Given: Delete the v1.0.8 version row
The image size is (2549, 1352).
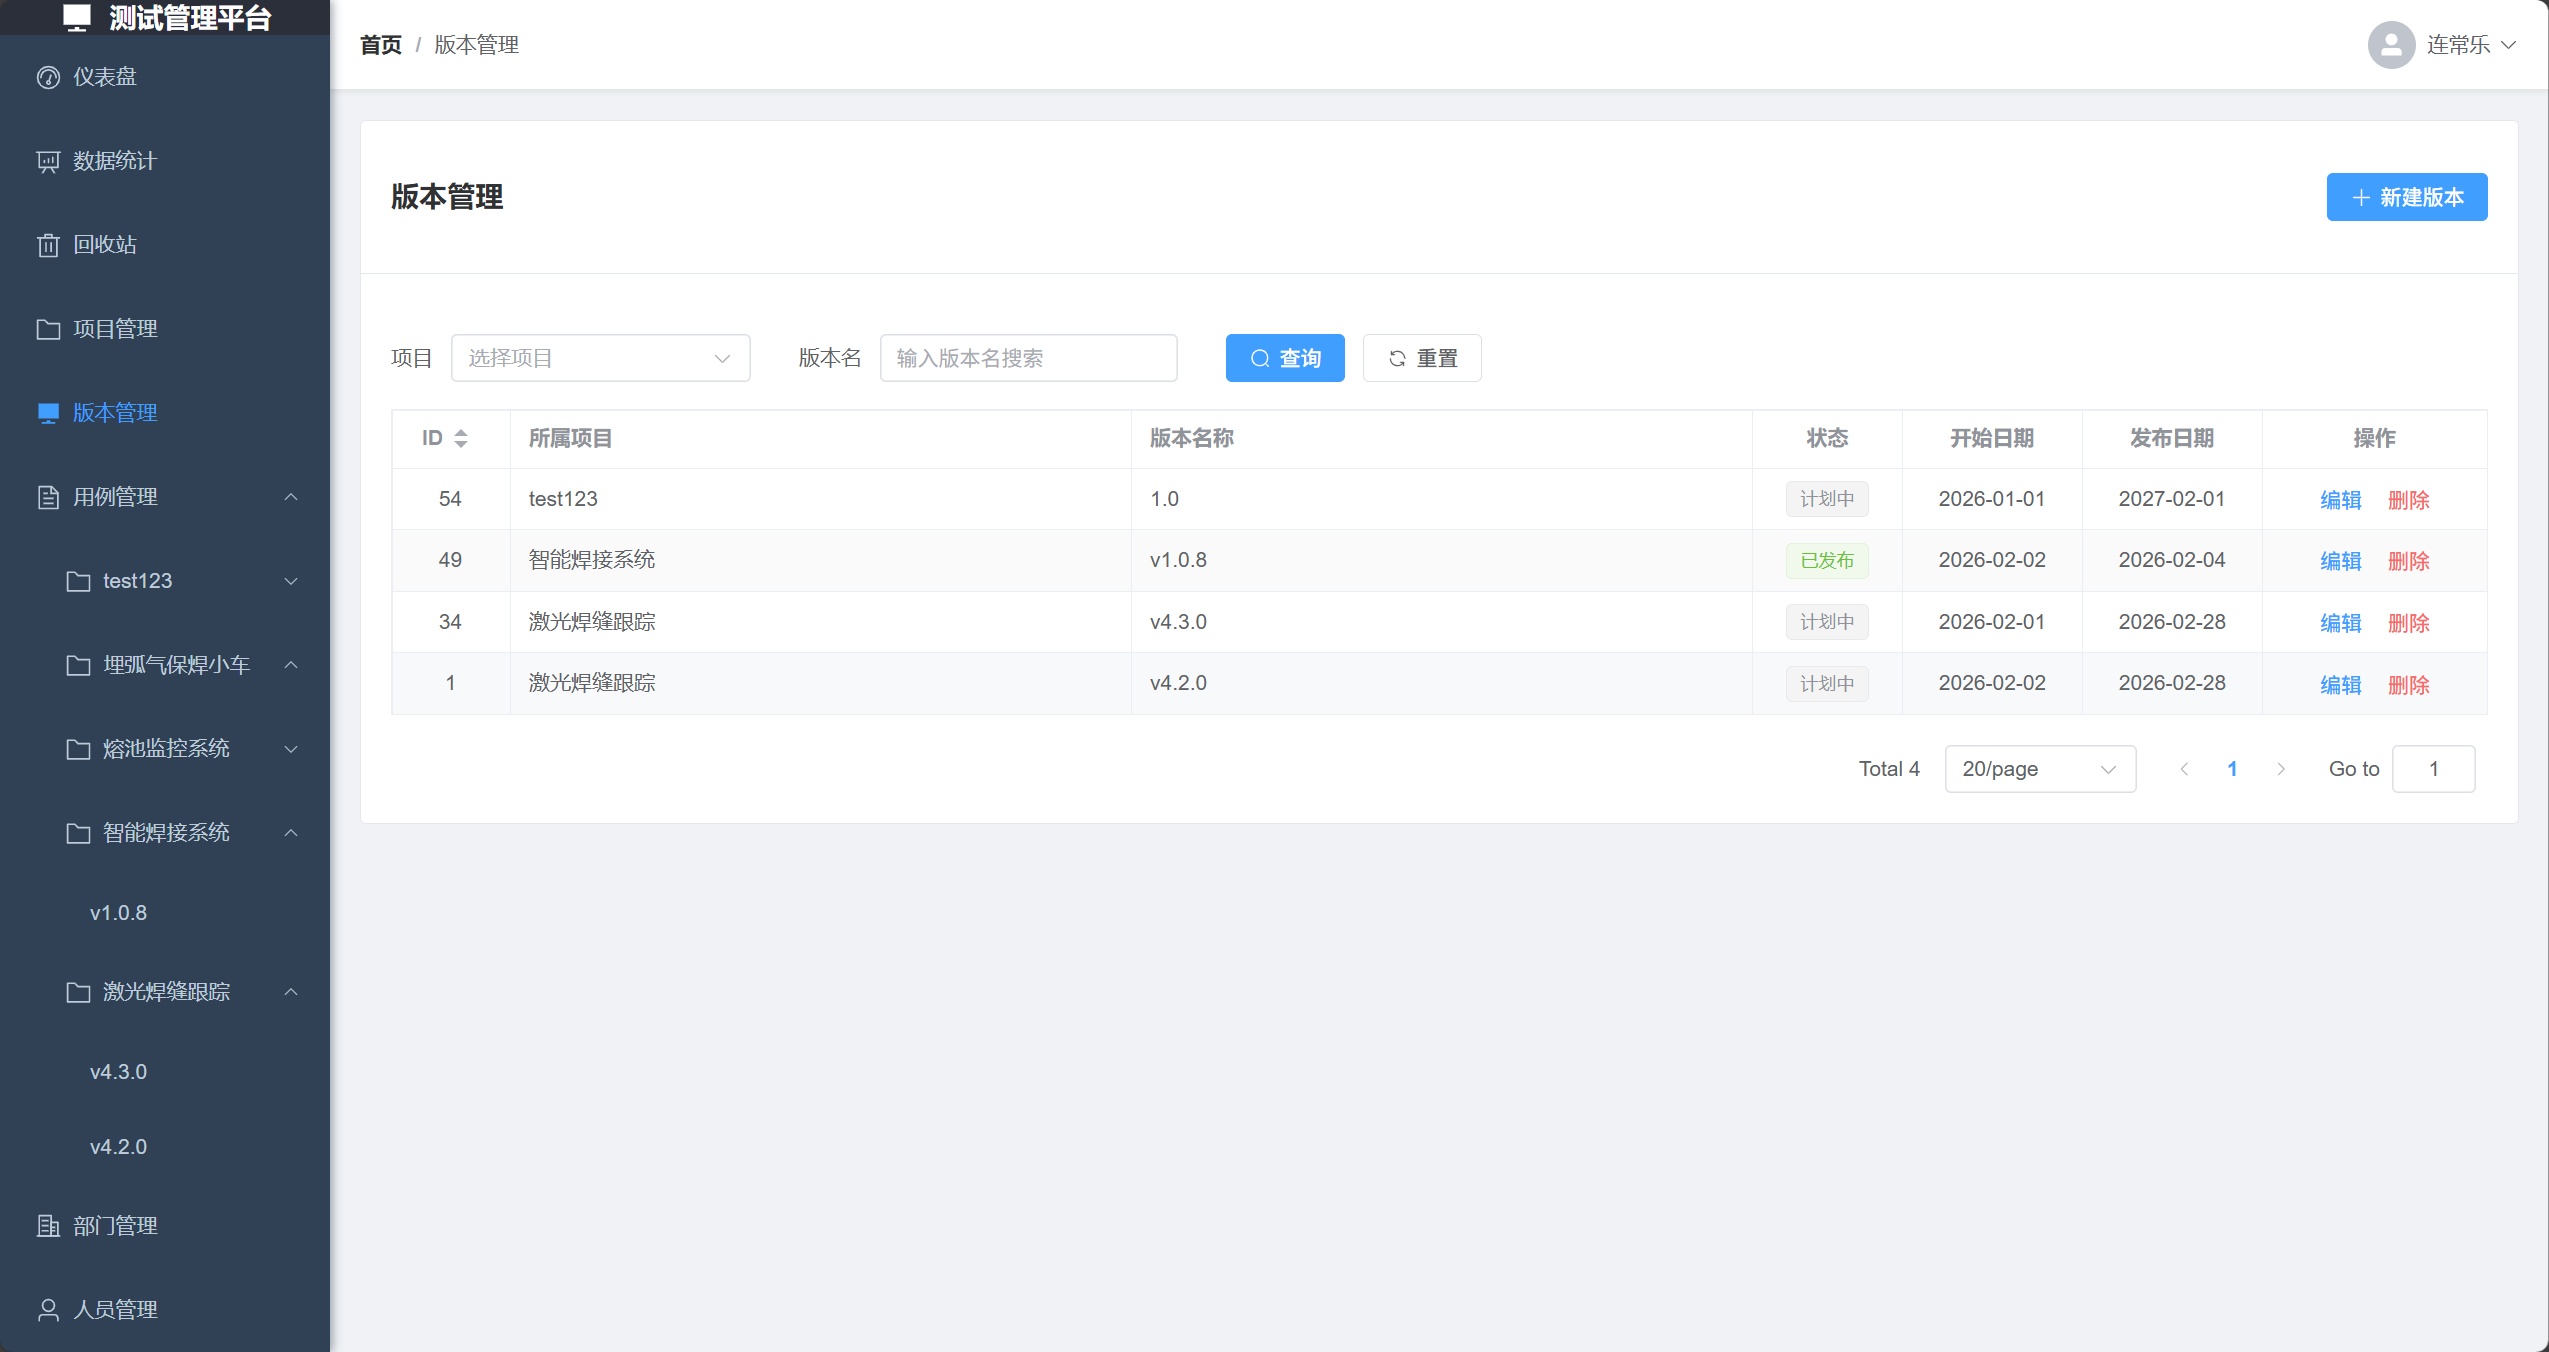Looking at the screenshot, I should pyautogui.click(x=2408, y=561).
